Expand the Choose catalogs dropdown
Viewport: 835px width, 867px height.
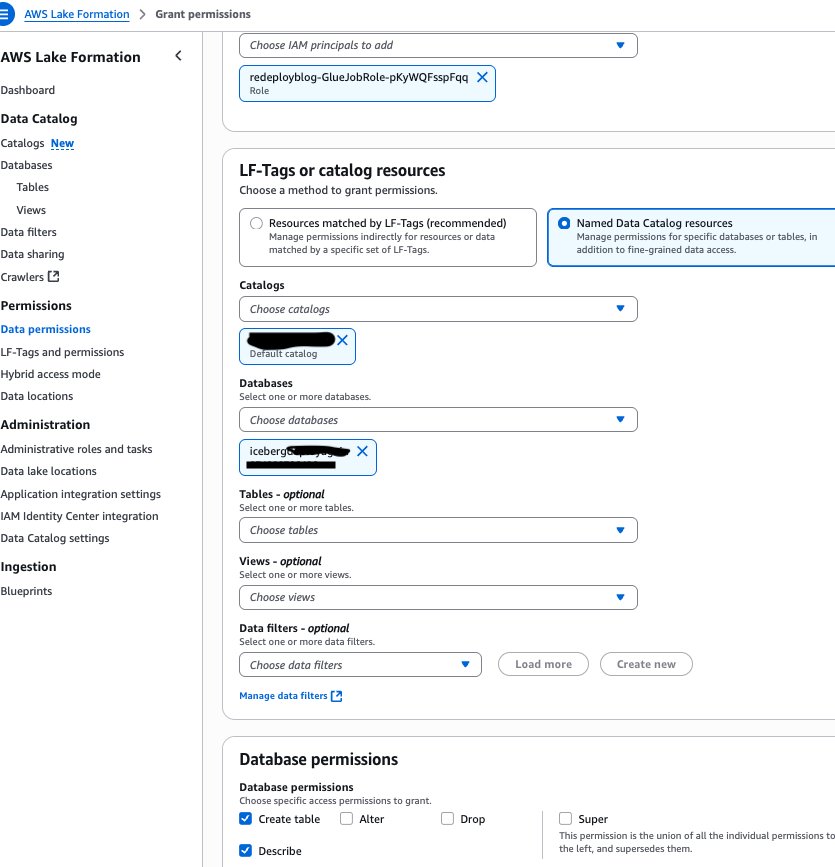point(438,309)
